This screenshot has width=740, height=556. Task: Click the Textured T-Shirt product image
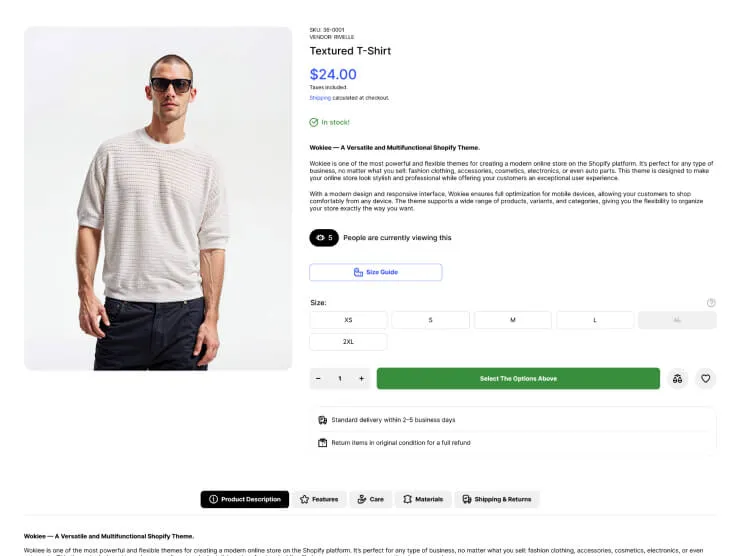pos(157,198)
